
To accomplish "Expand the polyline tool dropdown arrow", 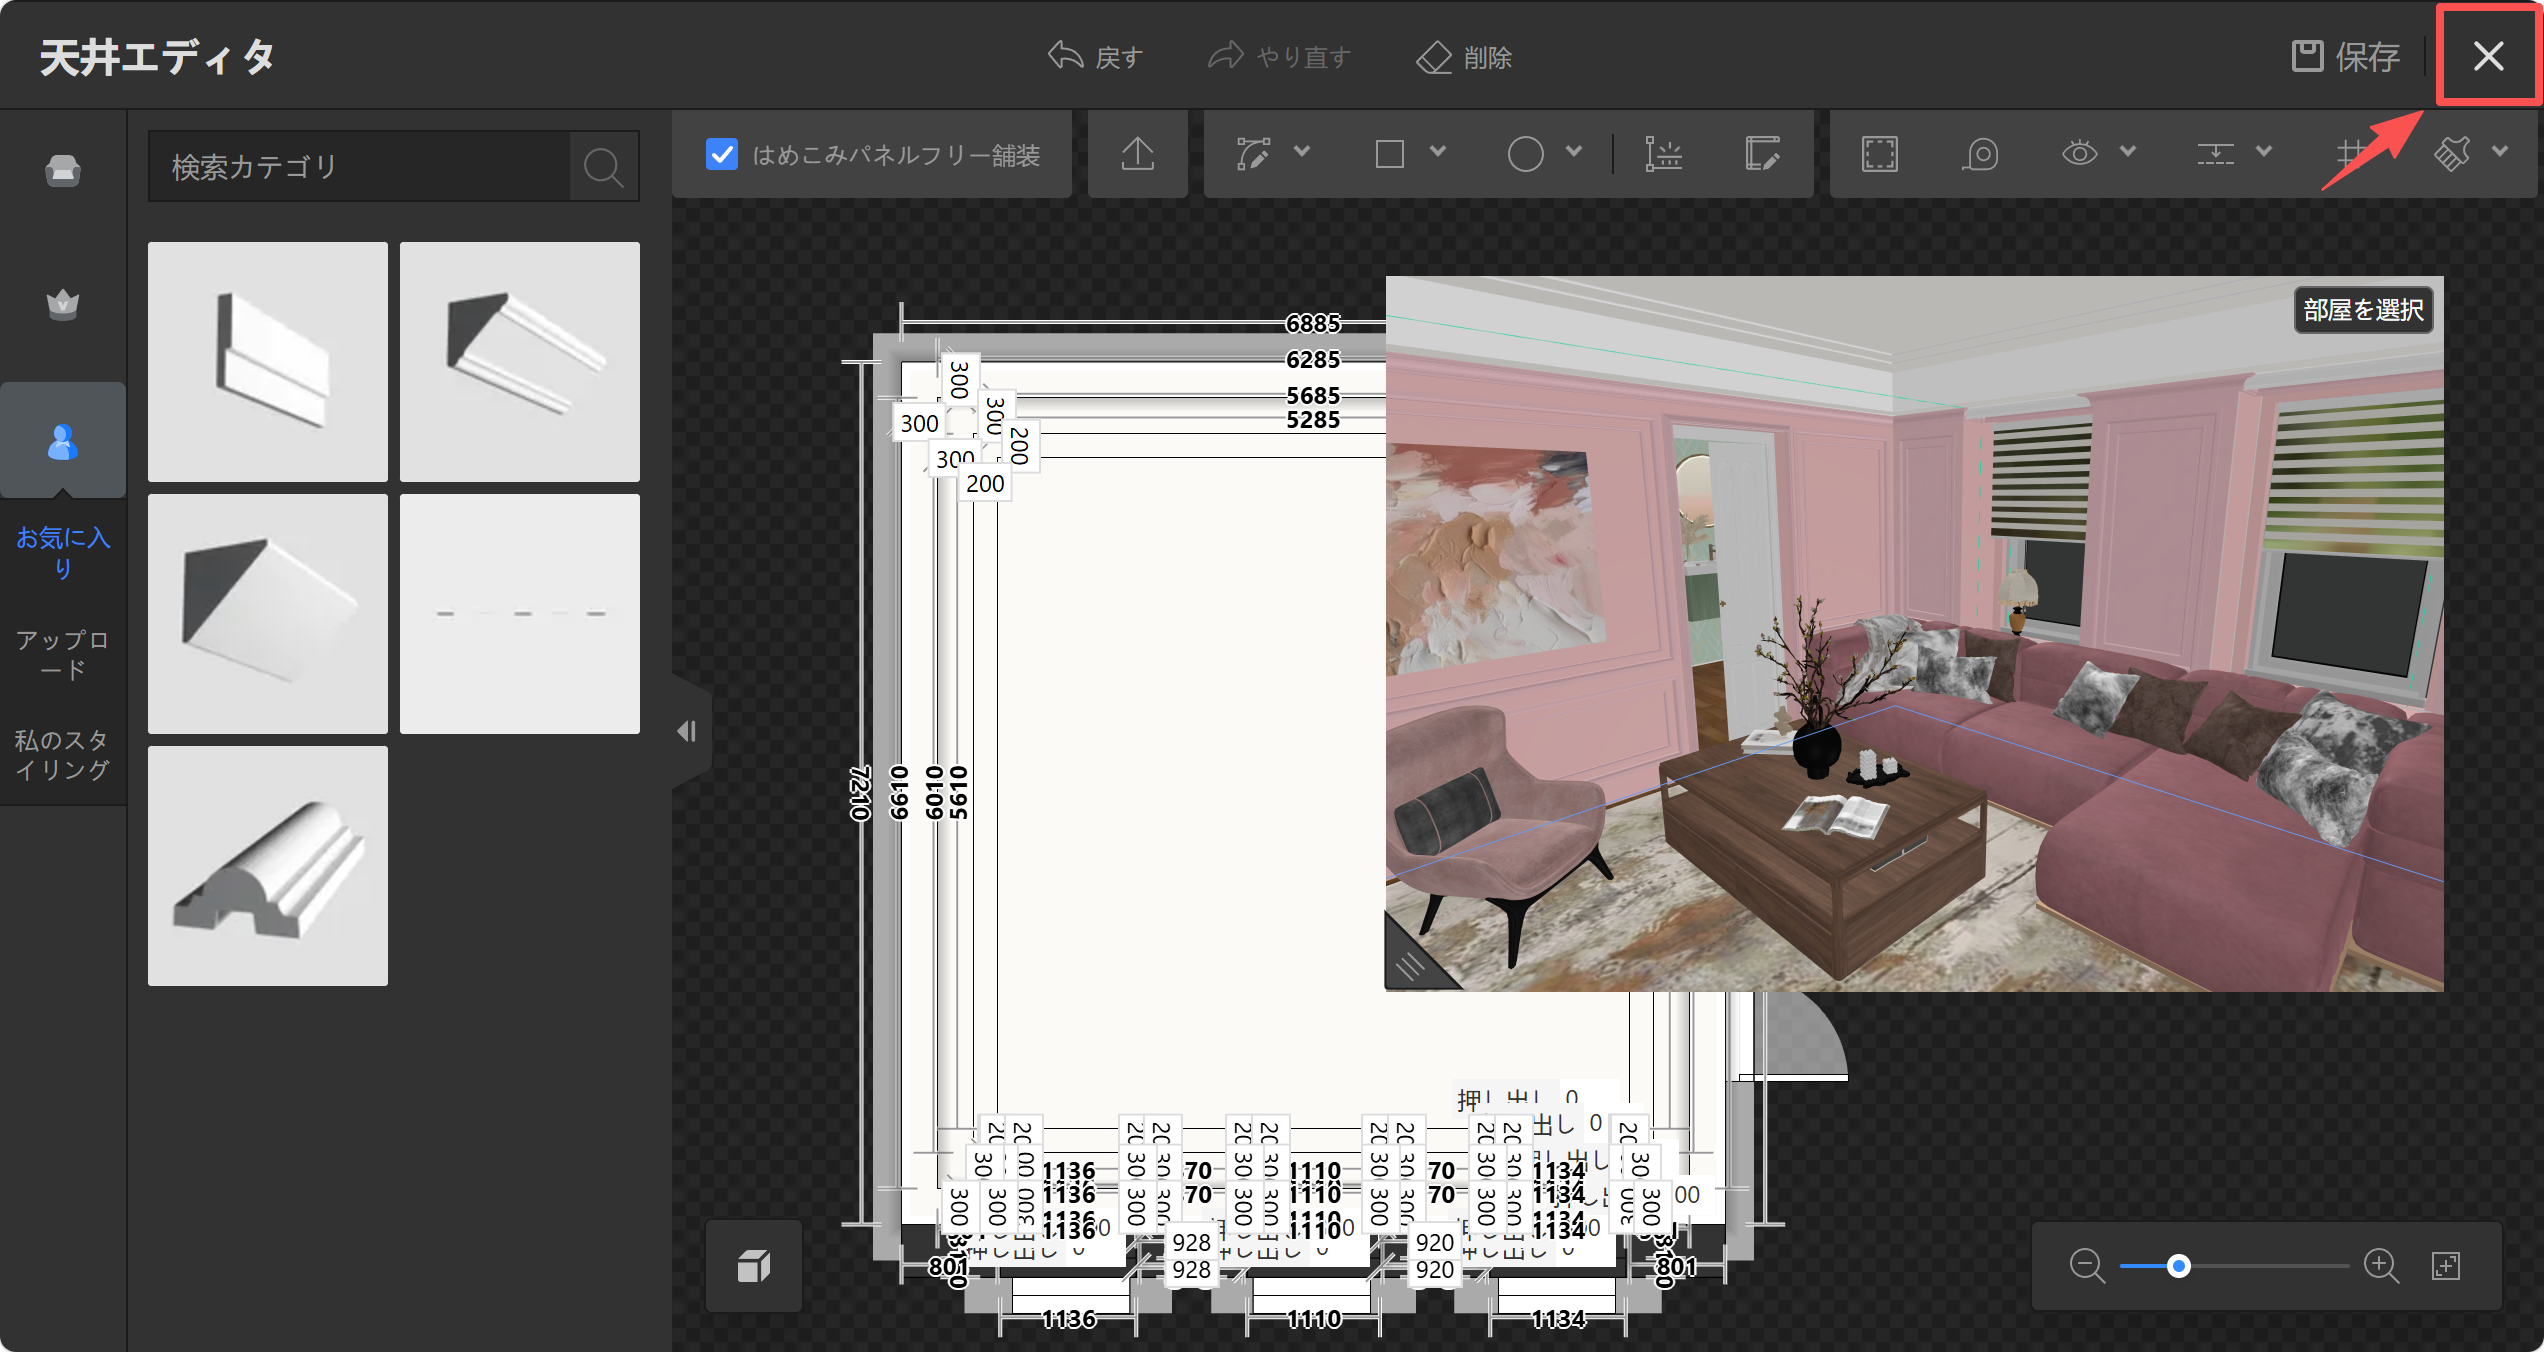I will pyautogui.click(x=1302, y=152).
